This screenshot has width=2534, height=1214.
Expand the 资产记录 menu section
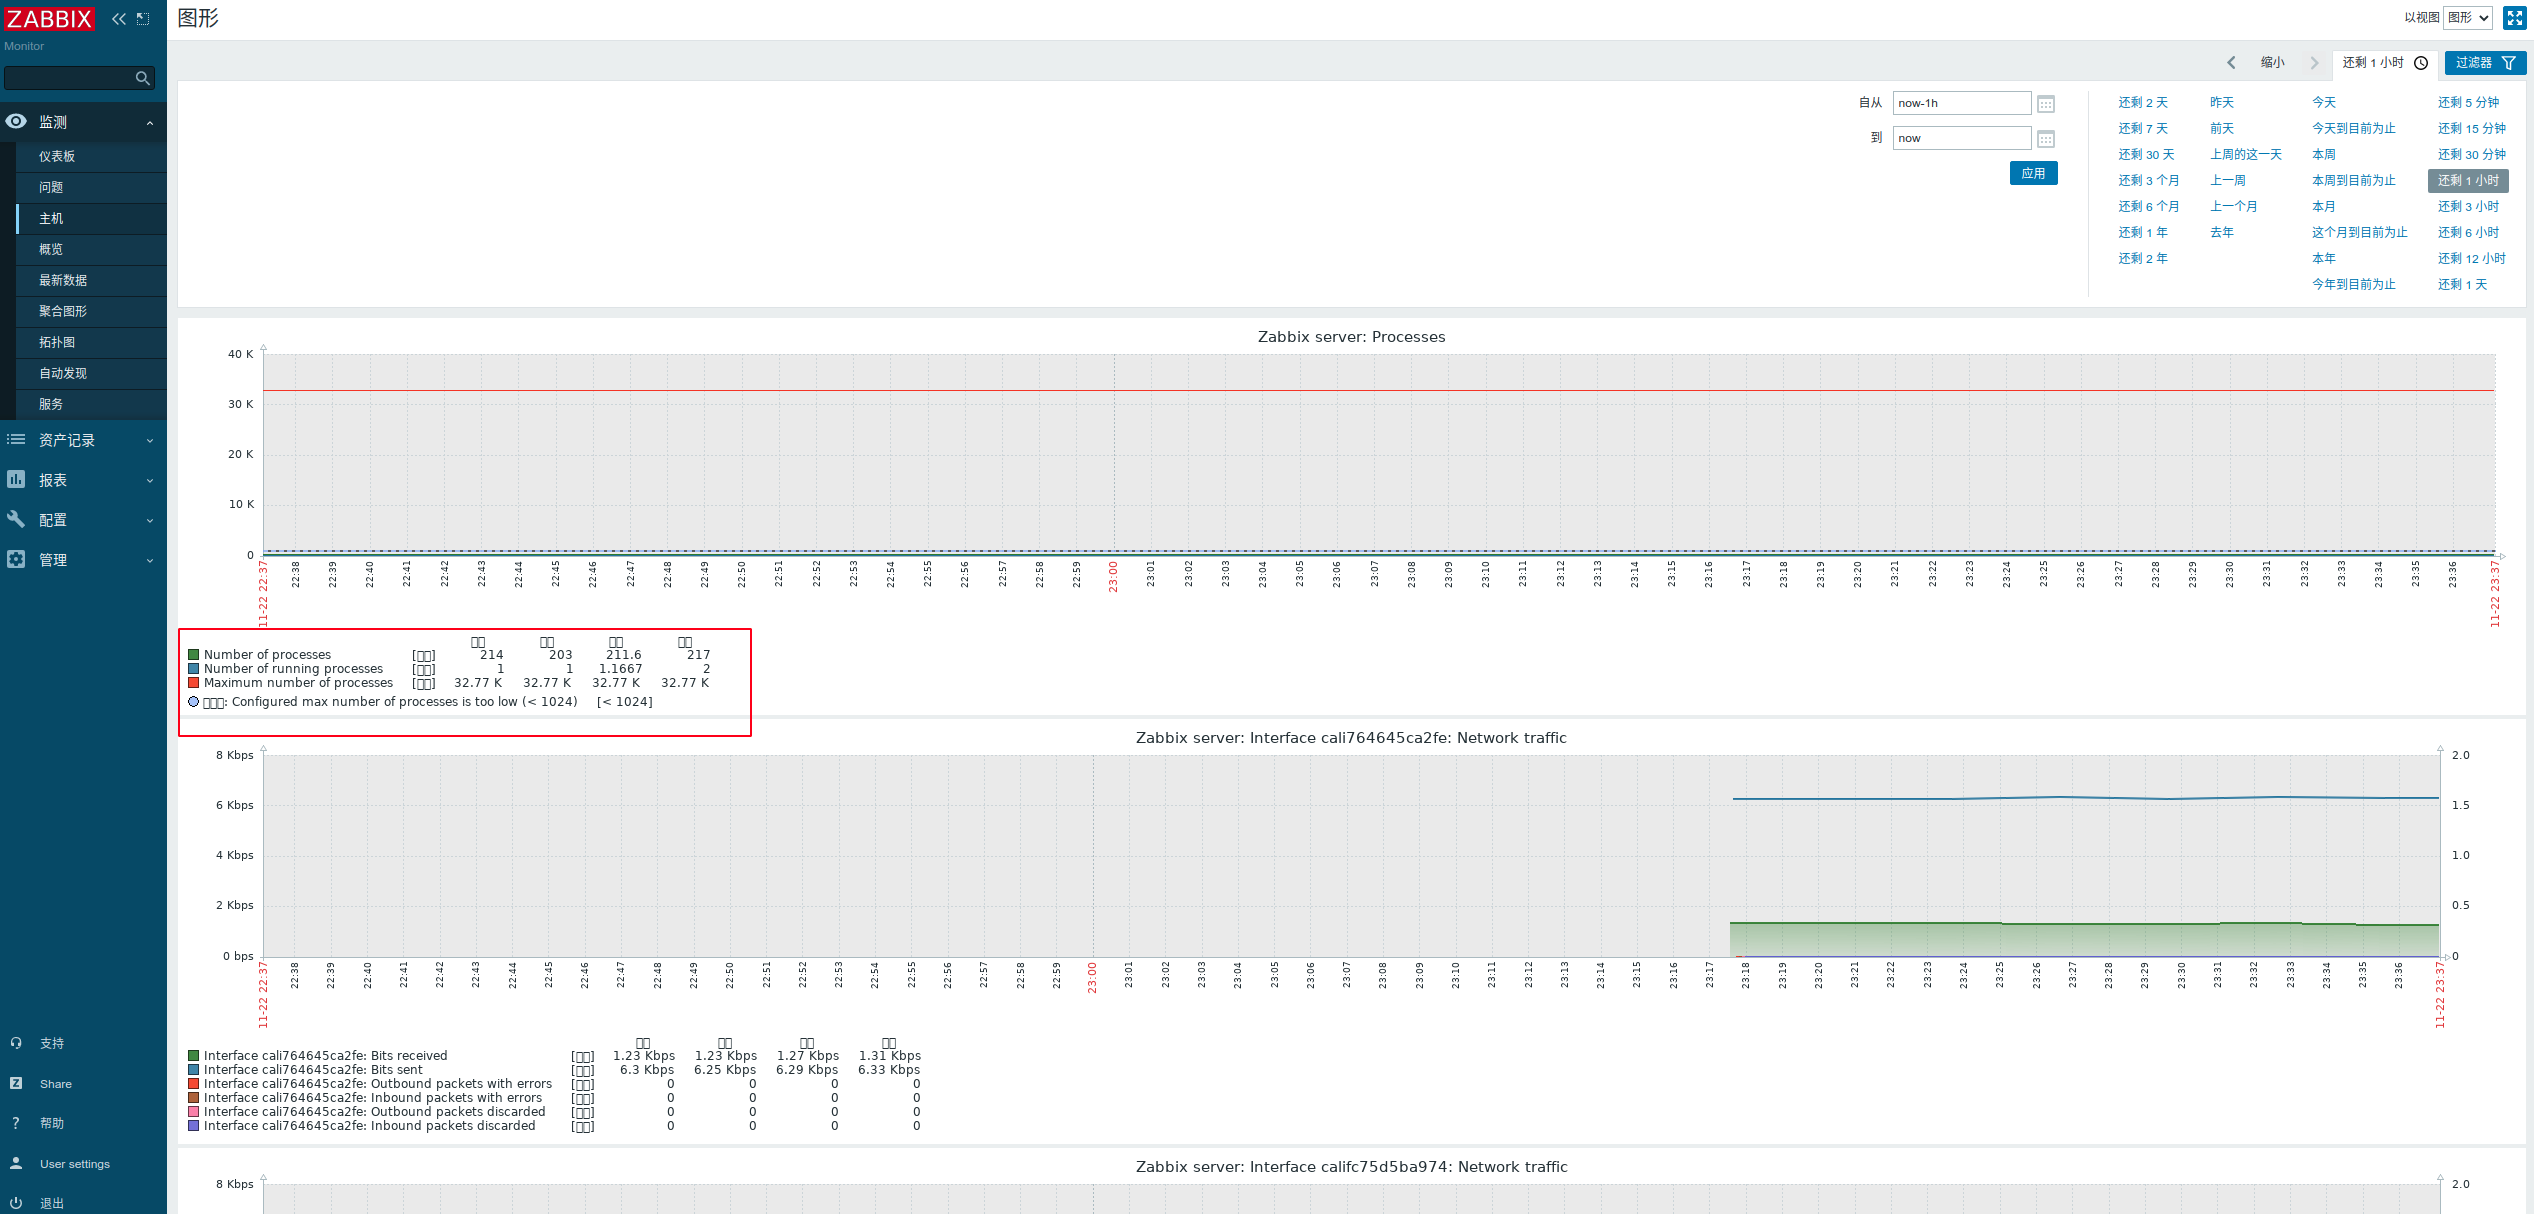point(150,441)
